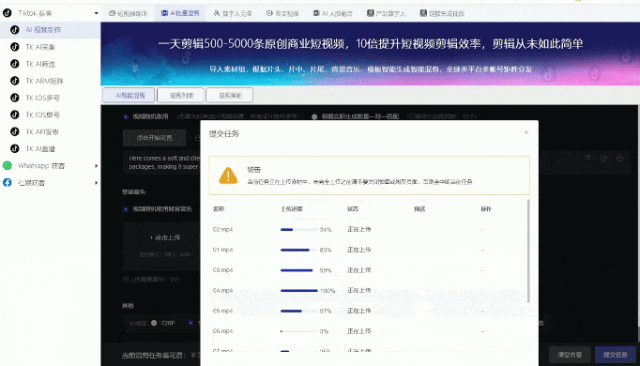This screenshot has height=366, width=640.
Task: Click the icon on the first top tab
Action: pyautogui.click(x=112, y=13)
